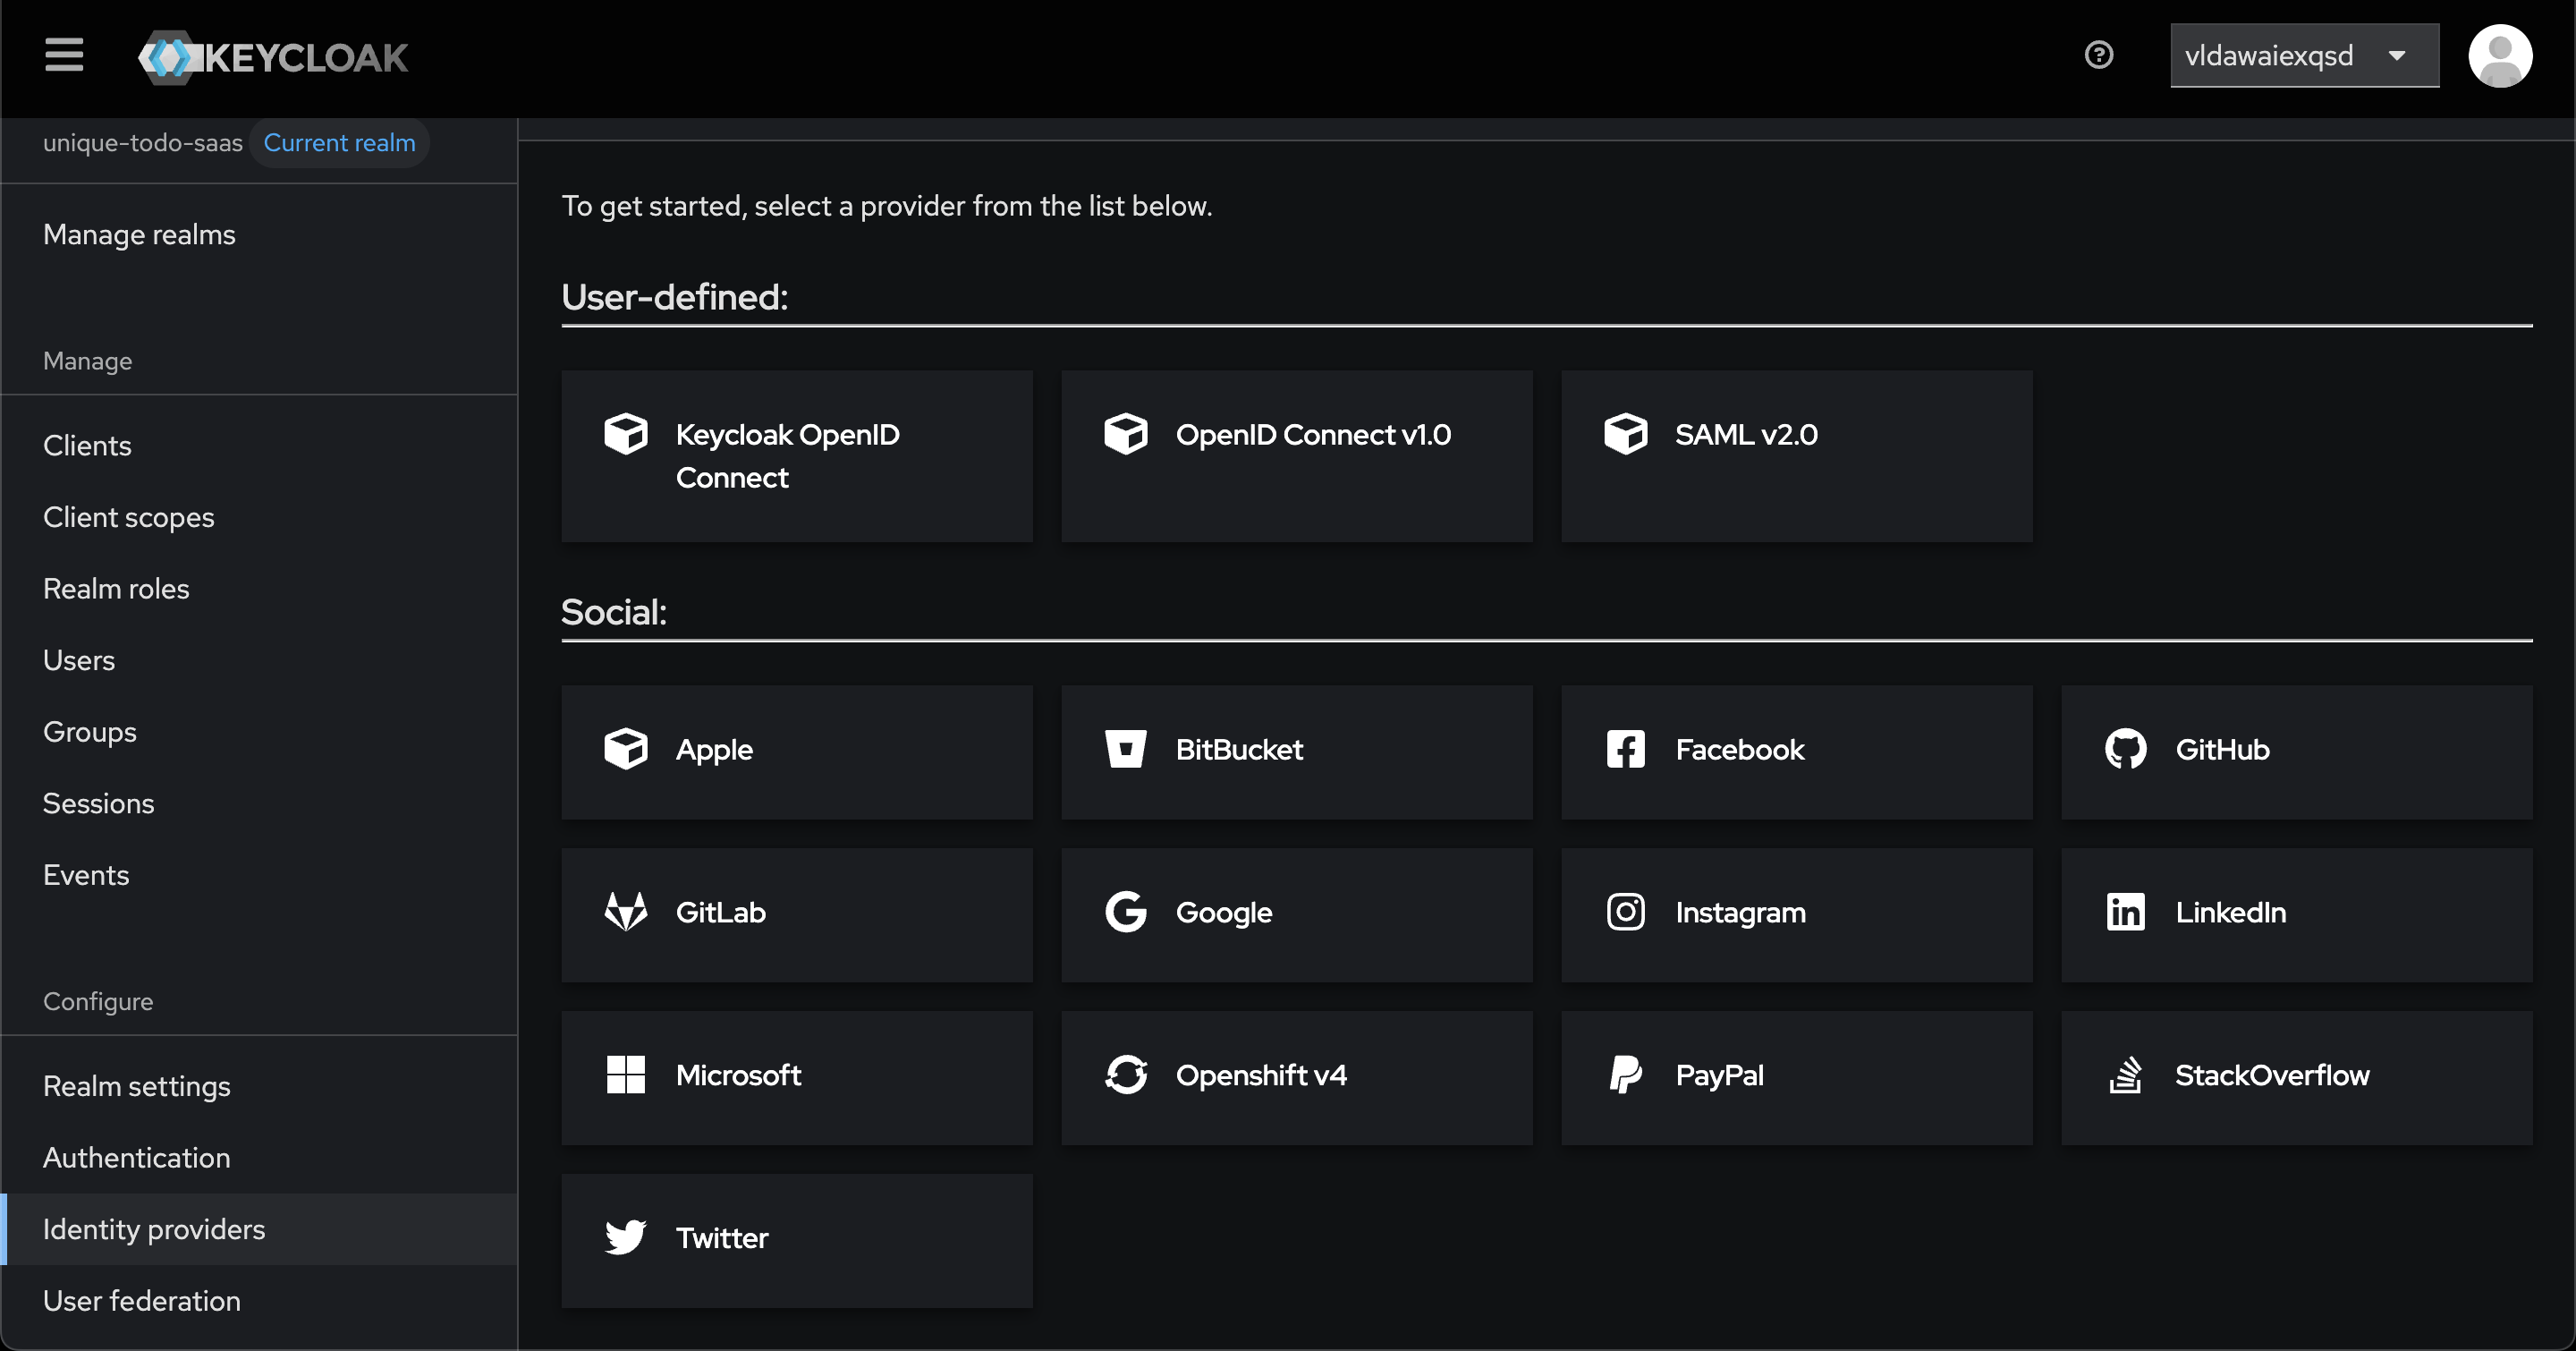
Task: Click the Keycloak OpenID Connect cube icon
Action: point(626,434)
